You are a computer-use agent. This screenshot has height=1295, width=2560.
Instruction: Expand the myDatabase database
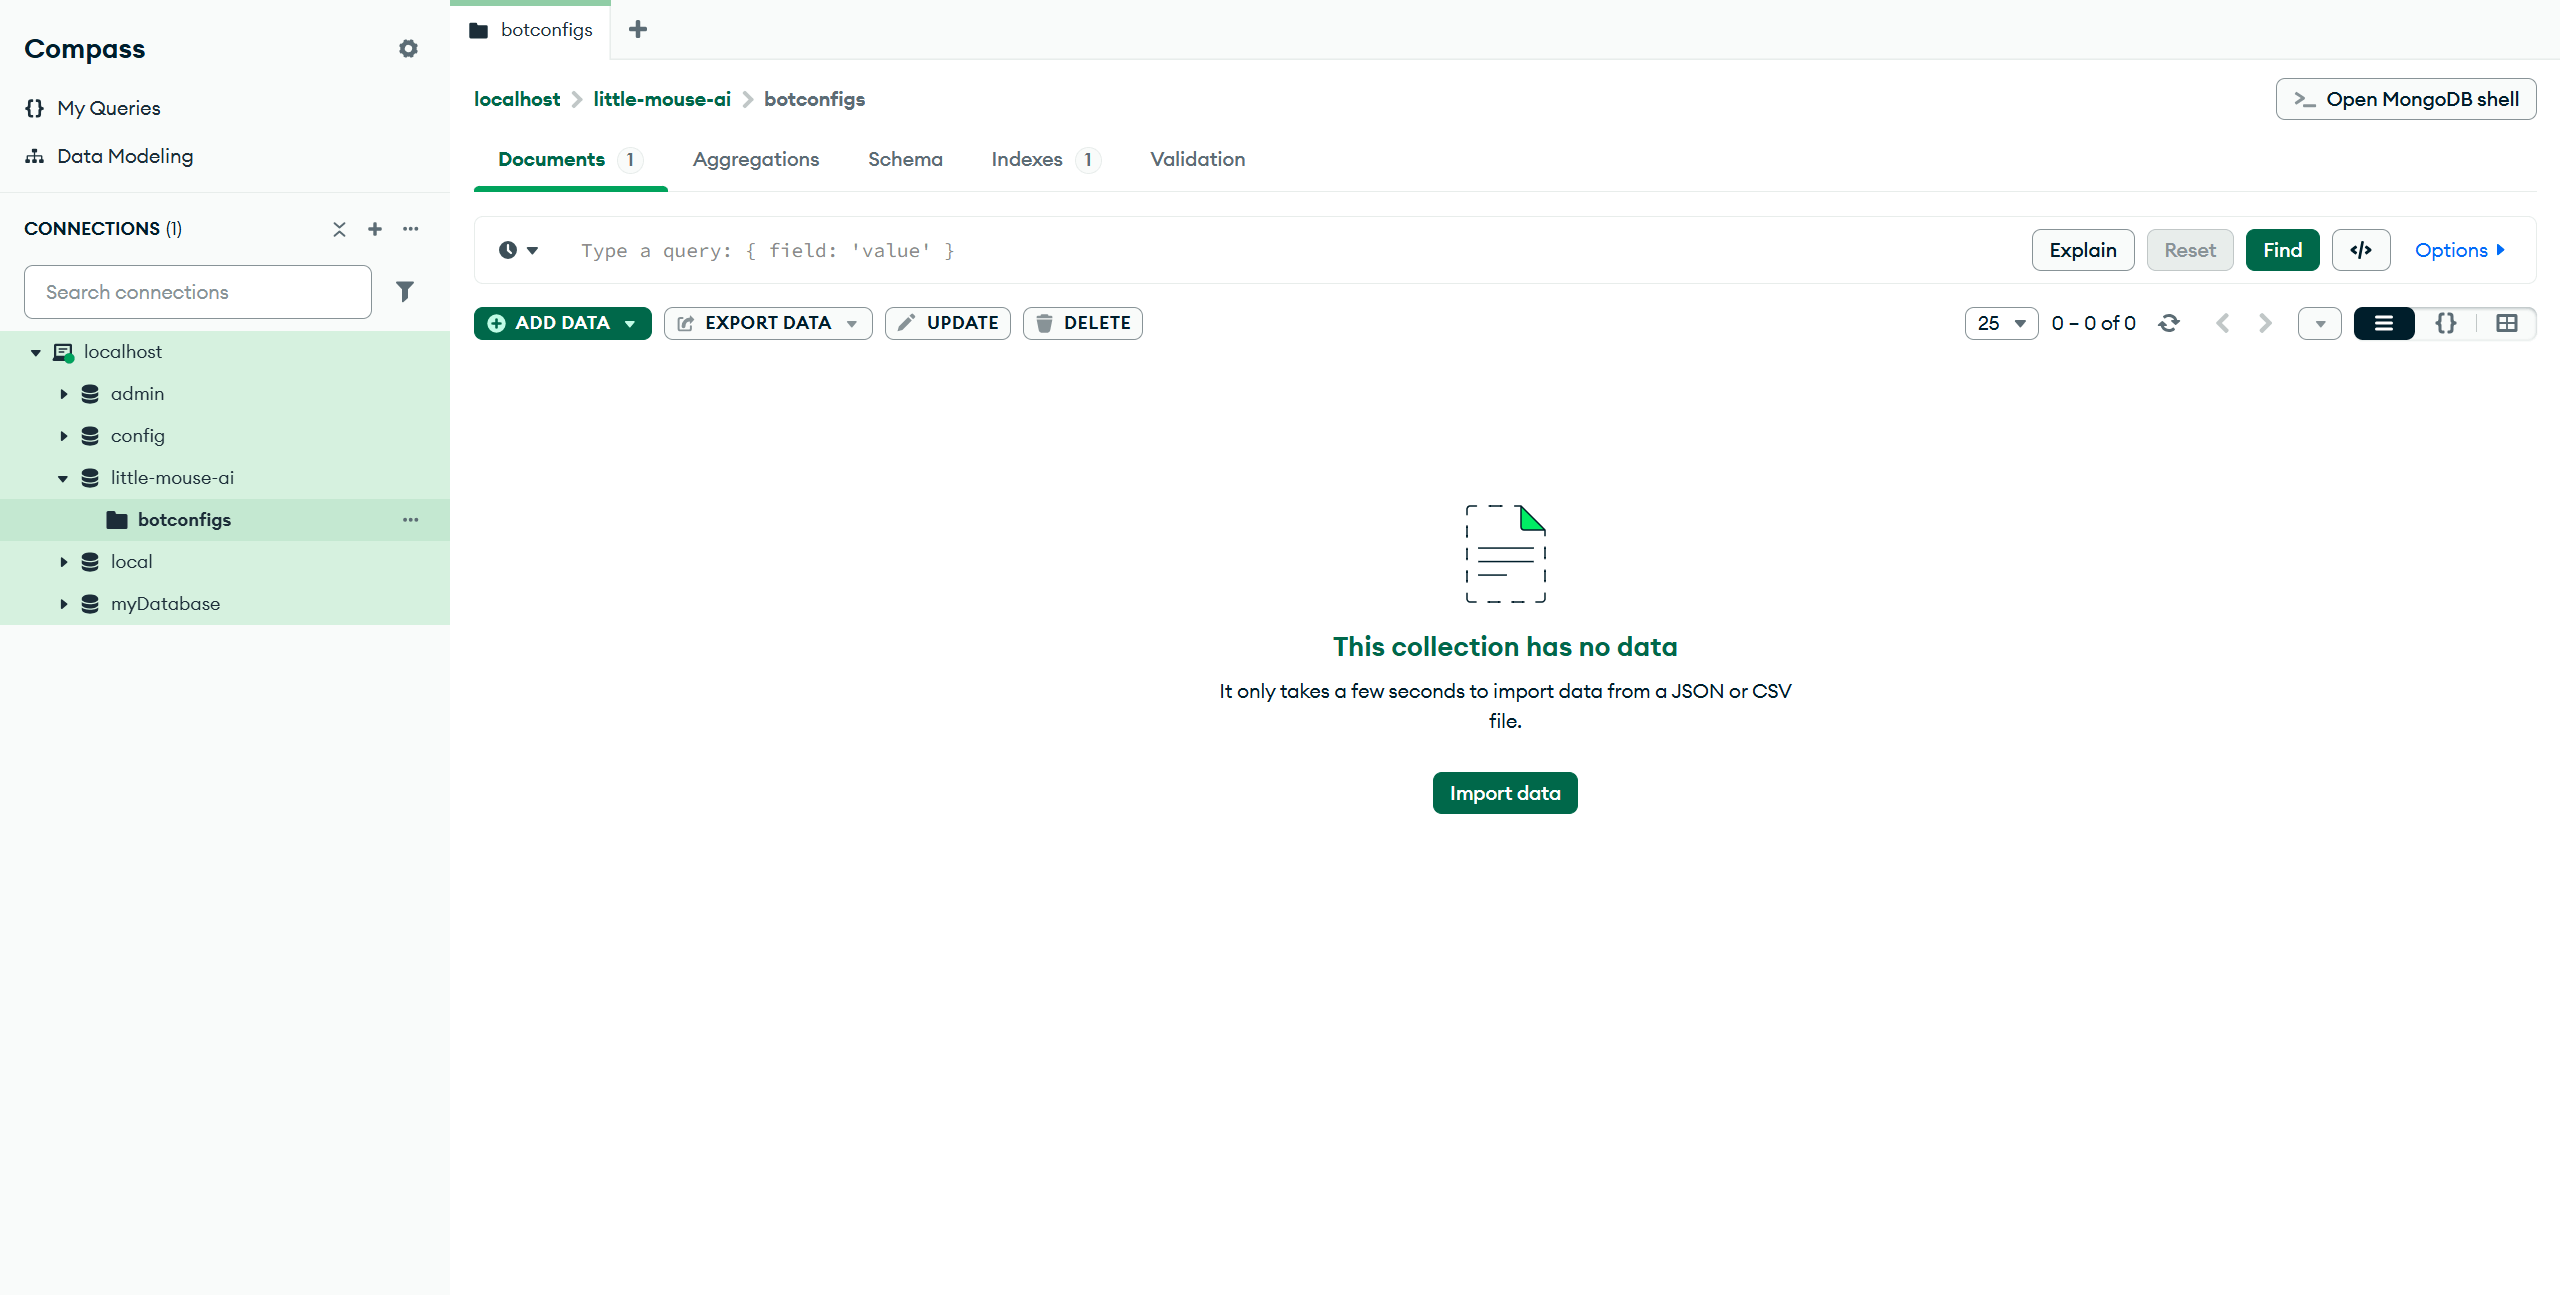pos(63,604)
